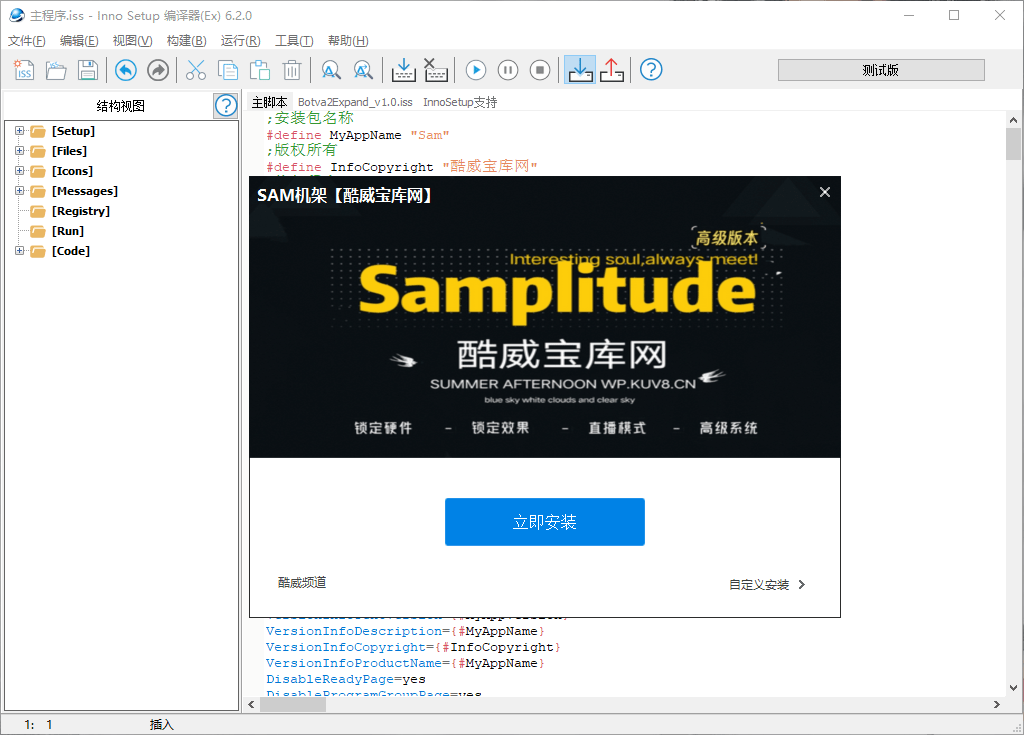Click the VersionInfoProductName code line

coord(405,663)
